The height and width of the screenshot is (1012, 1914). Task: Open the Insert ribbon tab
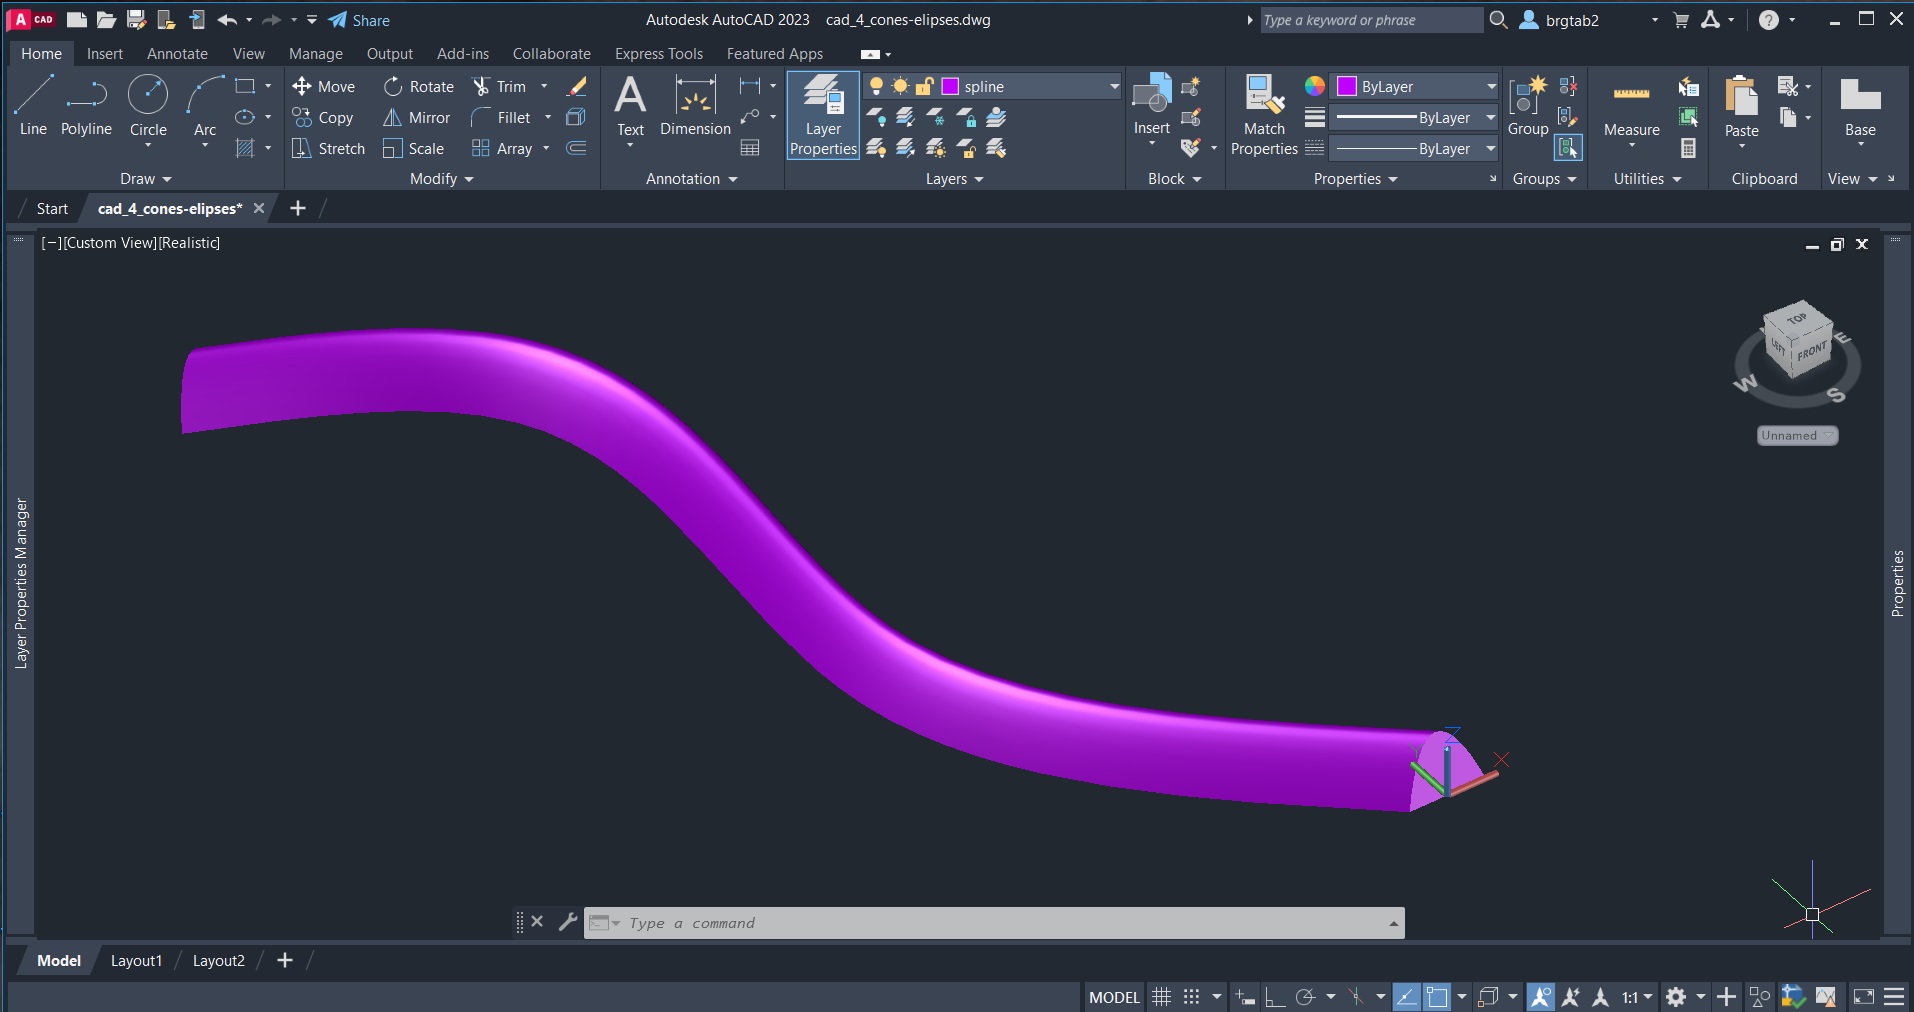(x=104, y=54)
